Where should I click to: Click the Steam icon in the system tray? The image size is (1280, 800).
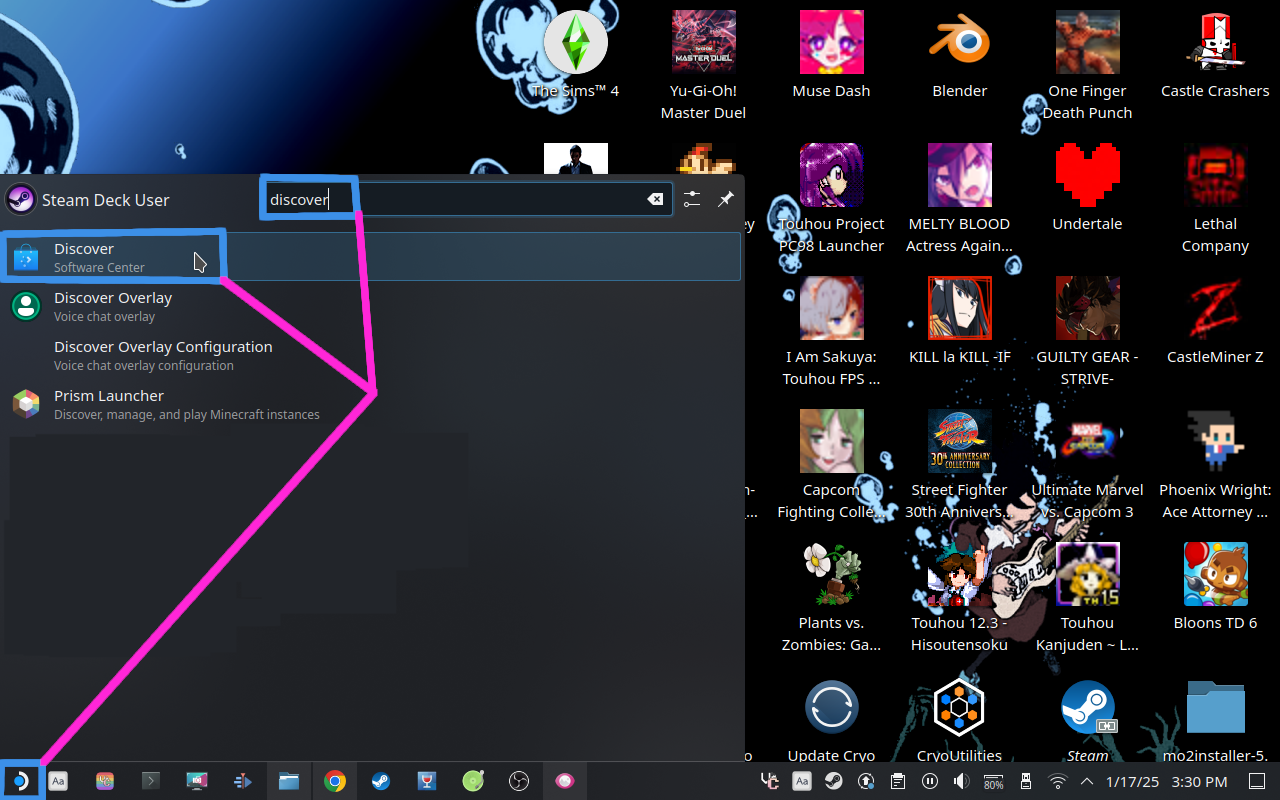pos(833,781)
